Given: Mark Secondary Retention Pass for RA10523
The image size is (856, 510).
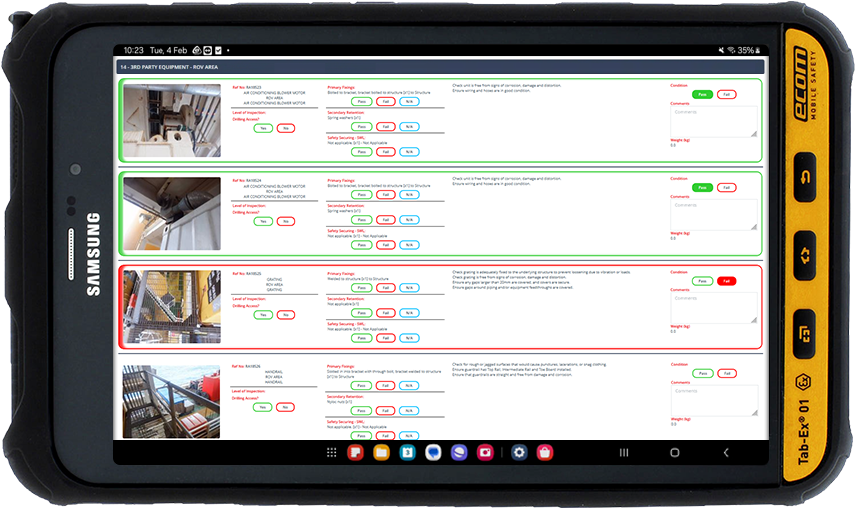Looking at the screenshot, I should (361, 127).
